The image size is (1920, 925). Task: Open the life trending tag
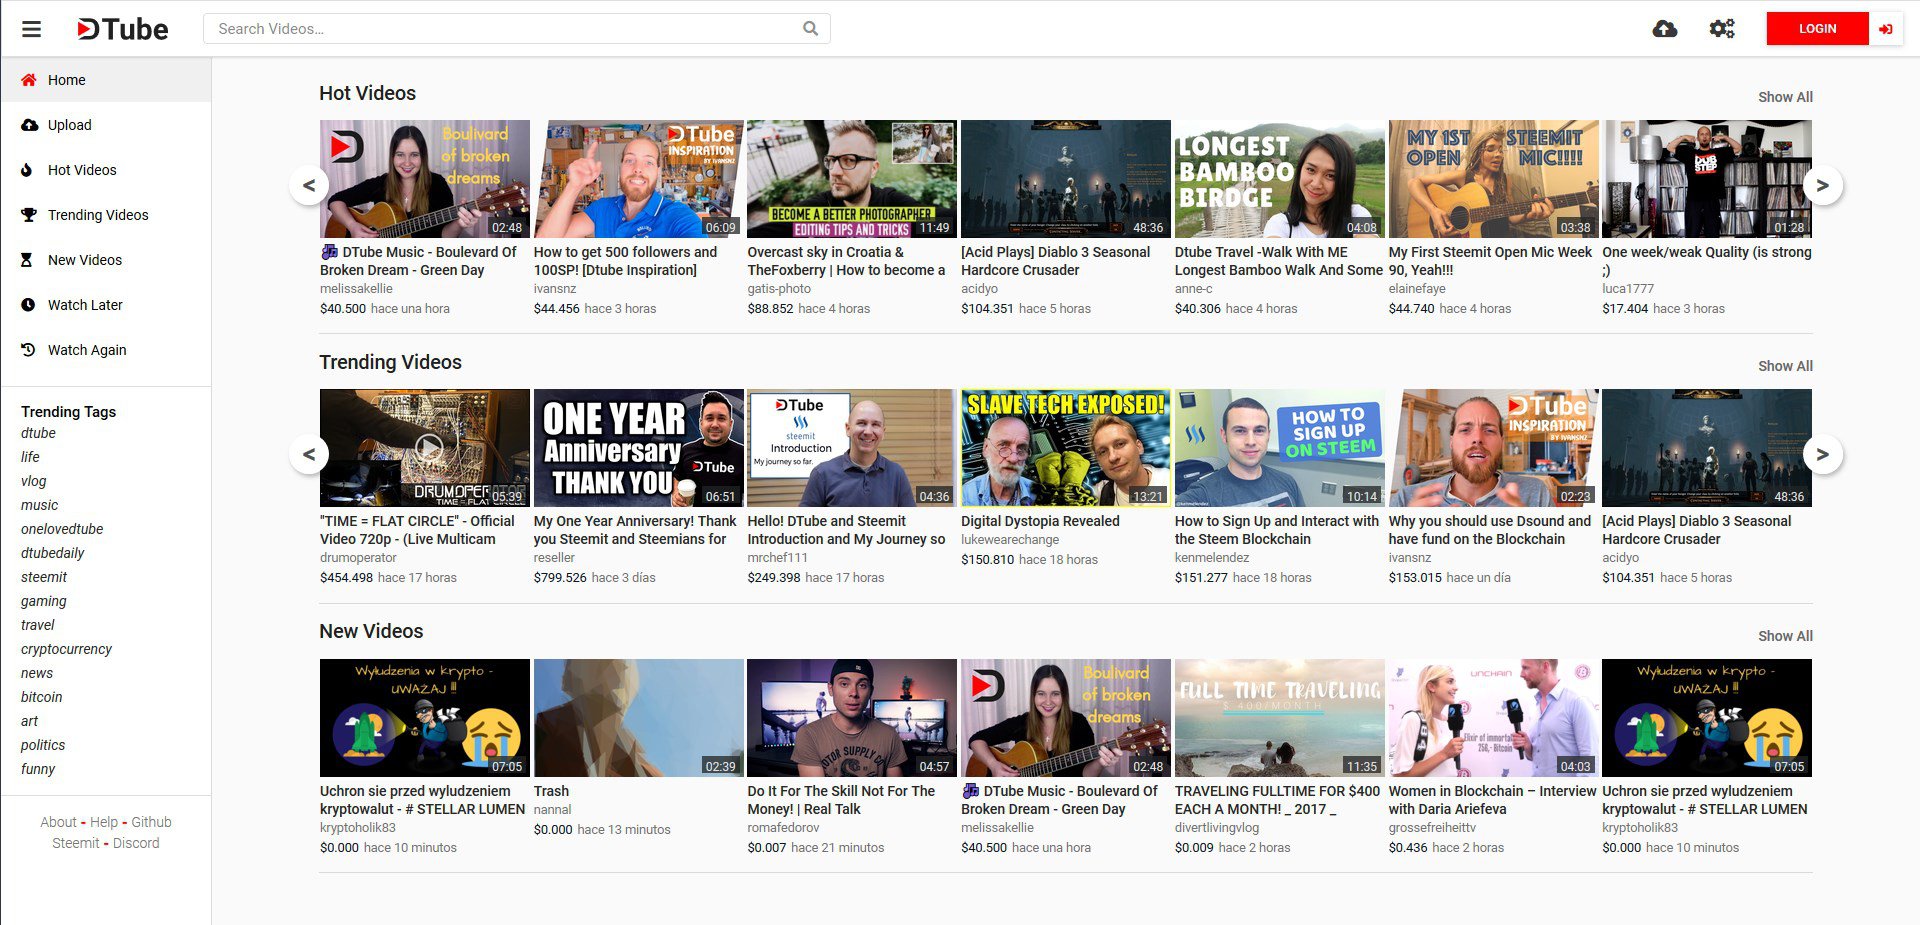click(x=30, y=457)
